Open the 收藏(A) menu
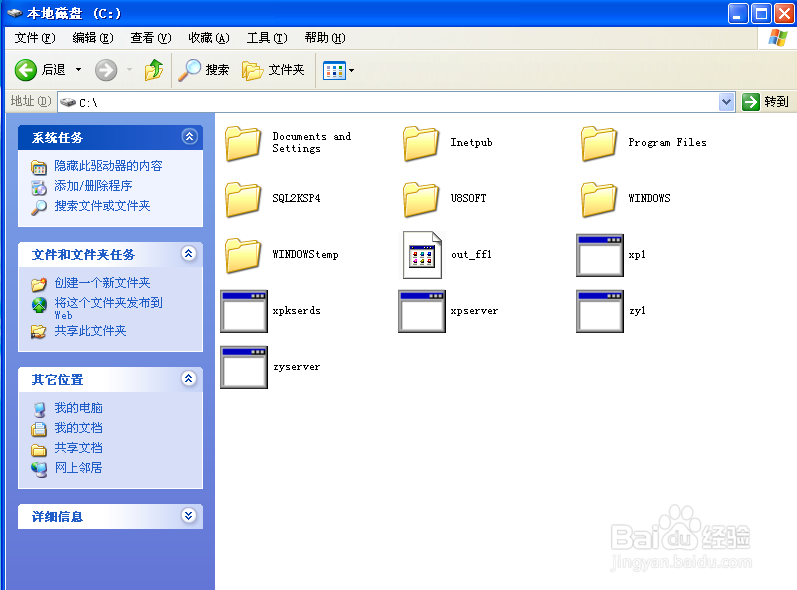 (209, 38)
